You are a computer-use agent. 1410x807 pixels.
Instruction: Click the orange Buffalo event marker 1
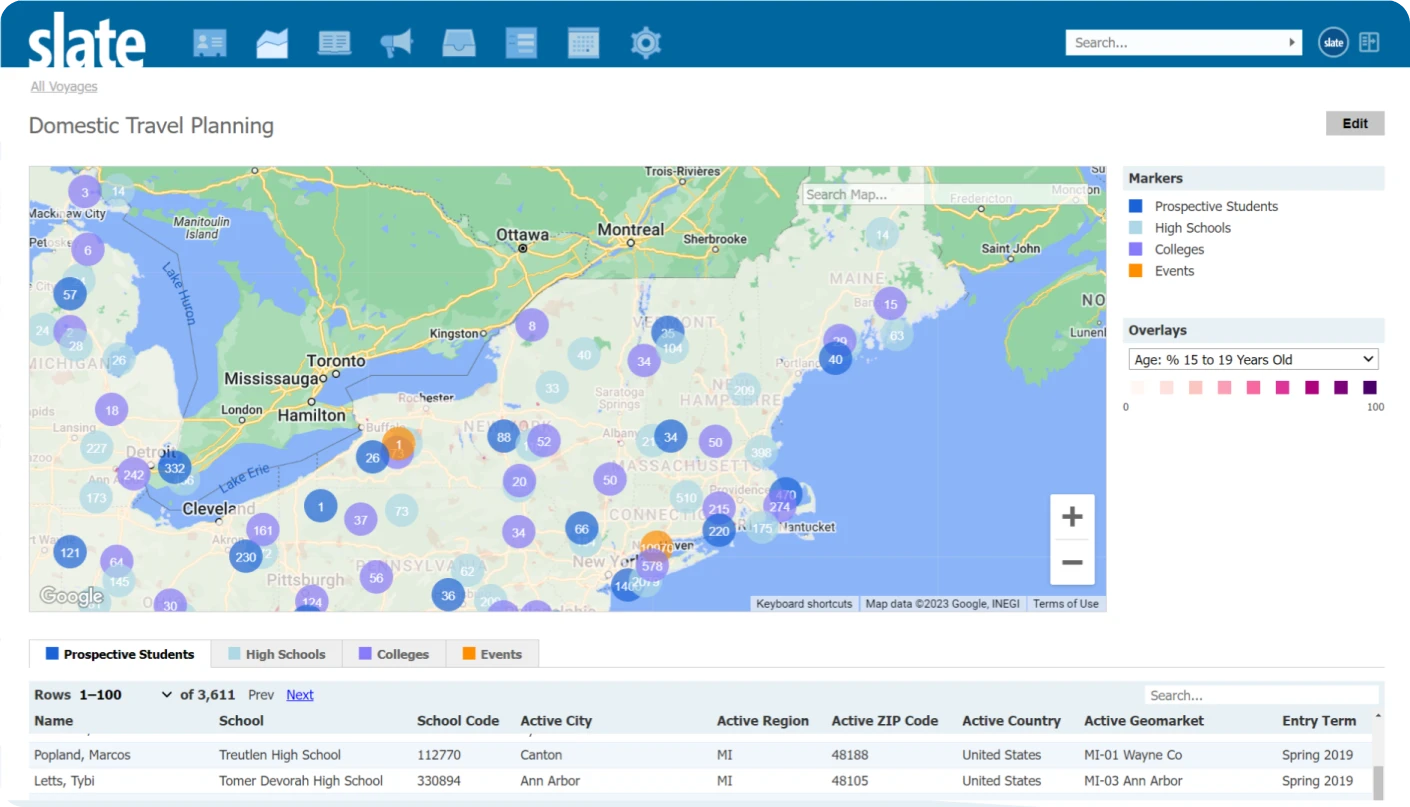[398, 444]
